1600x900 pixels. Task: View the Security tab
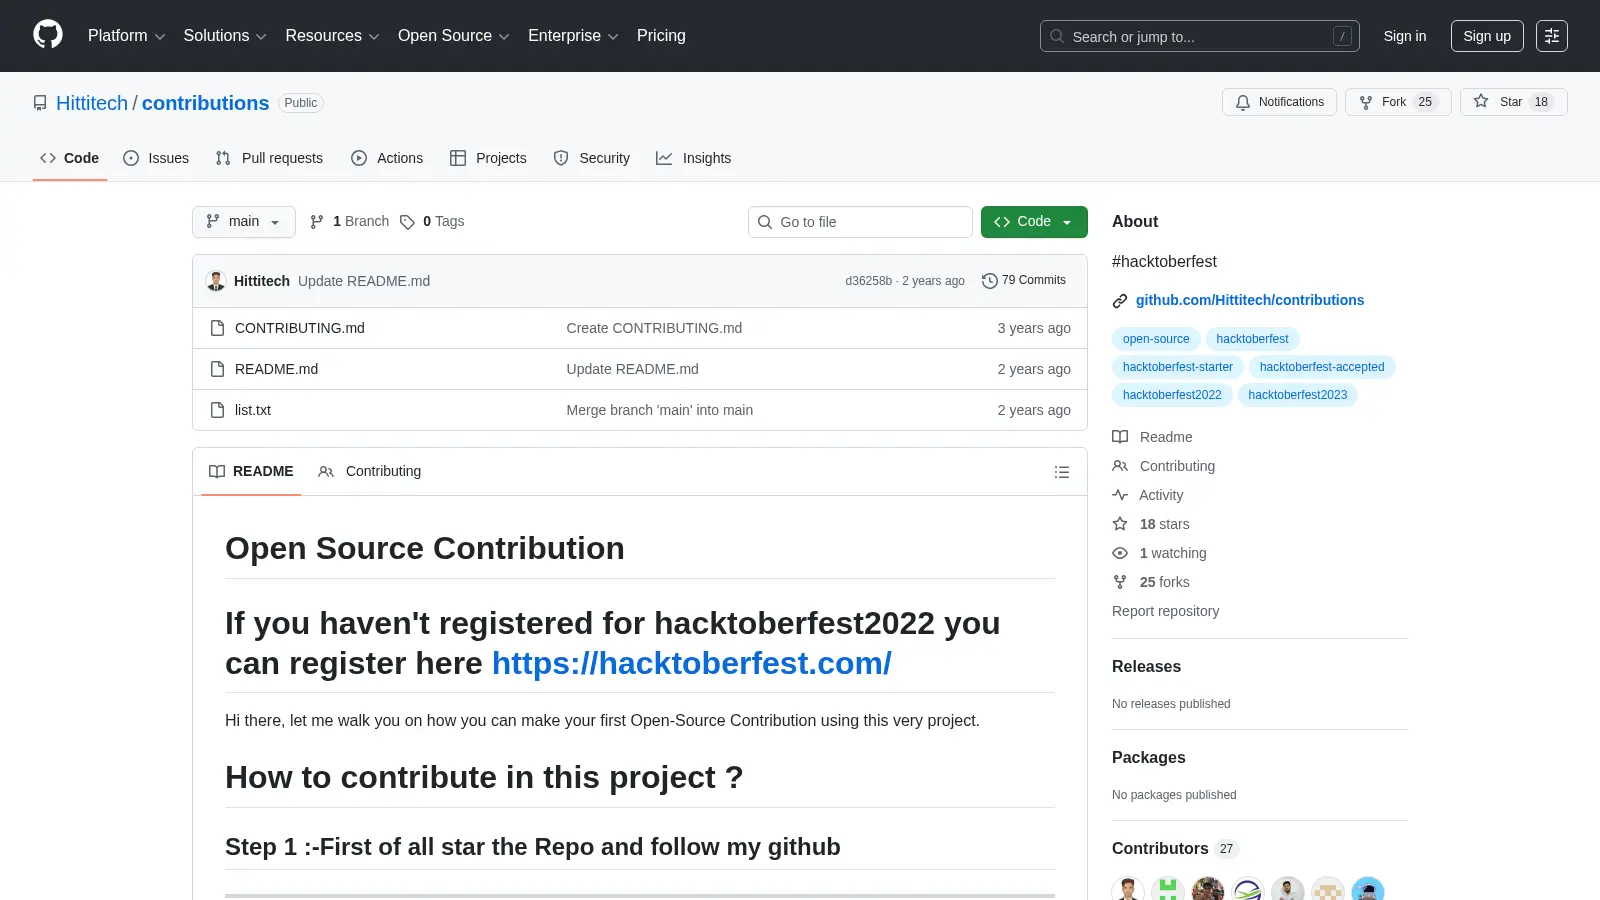pyautogui.click(x=592, y=158)
